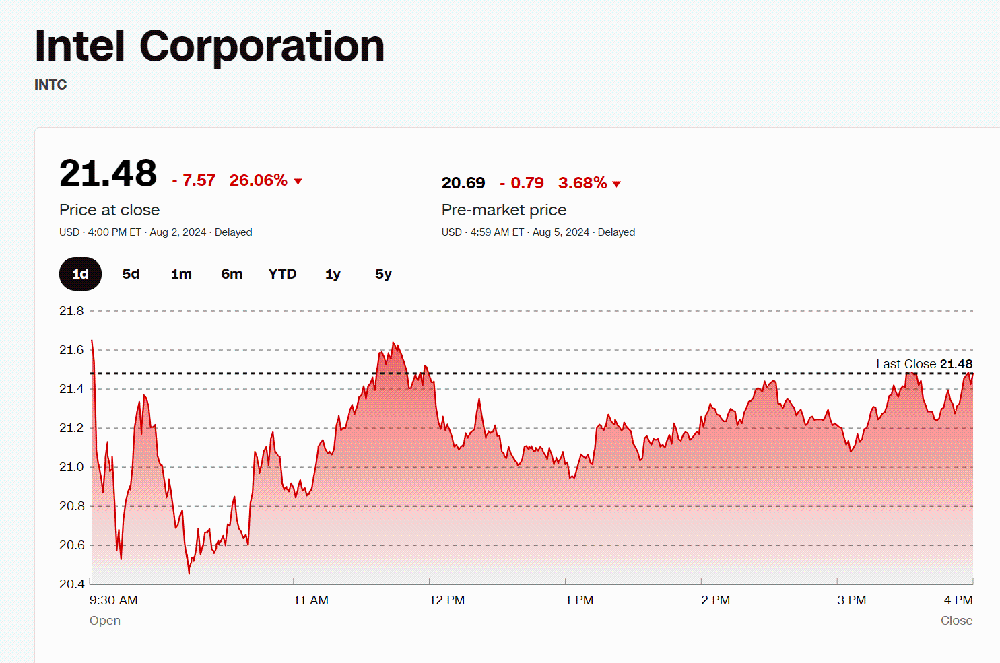The width and height of the screenshot is (1000, 663).
Task: Switch chart to 1m range
Action: (x=181, y=274)
